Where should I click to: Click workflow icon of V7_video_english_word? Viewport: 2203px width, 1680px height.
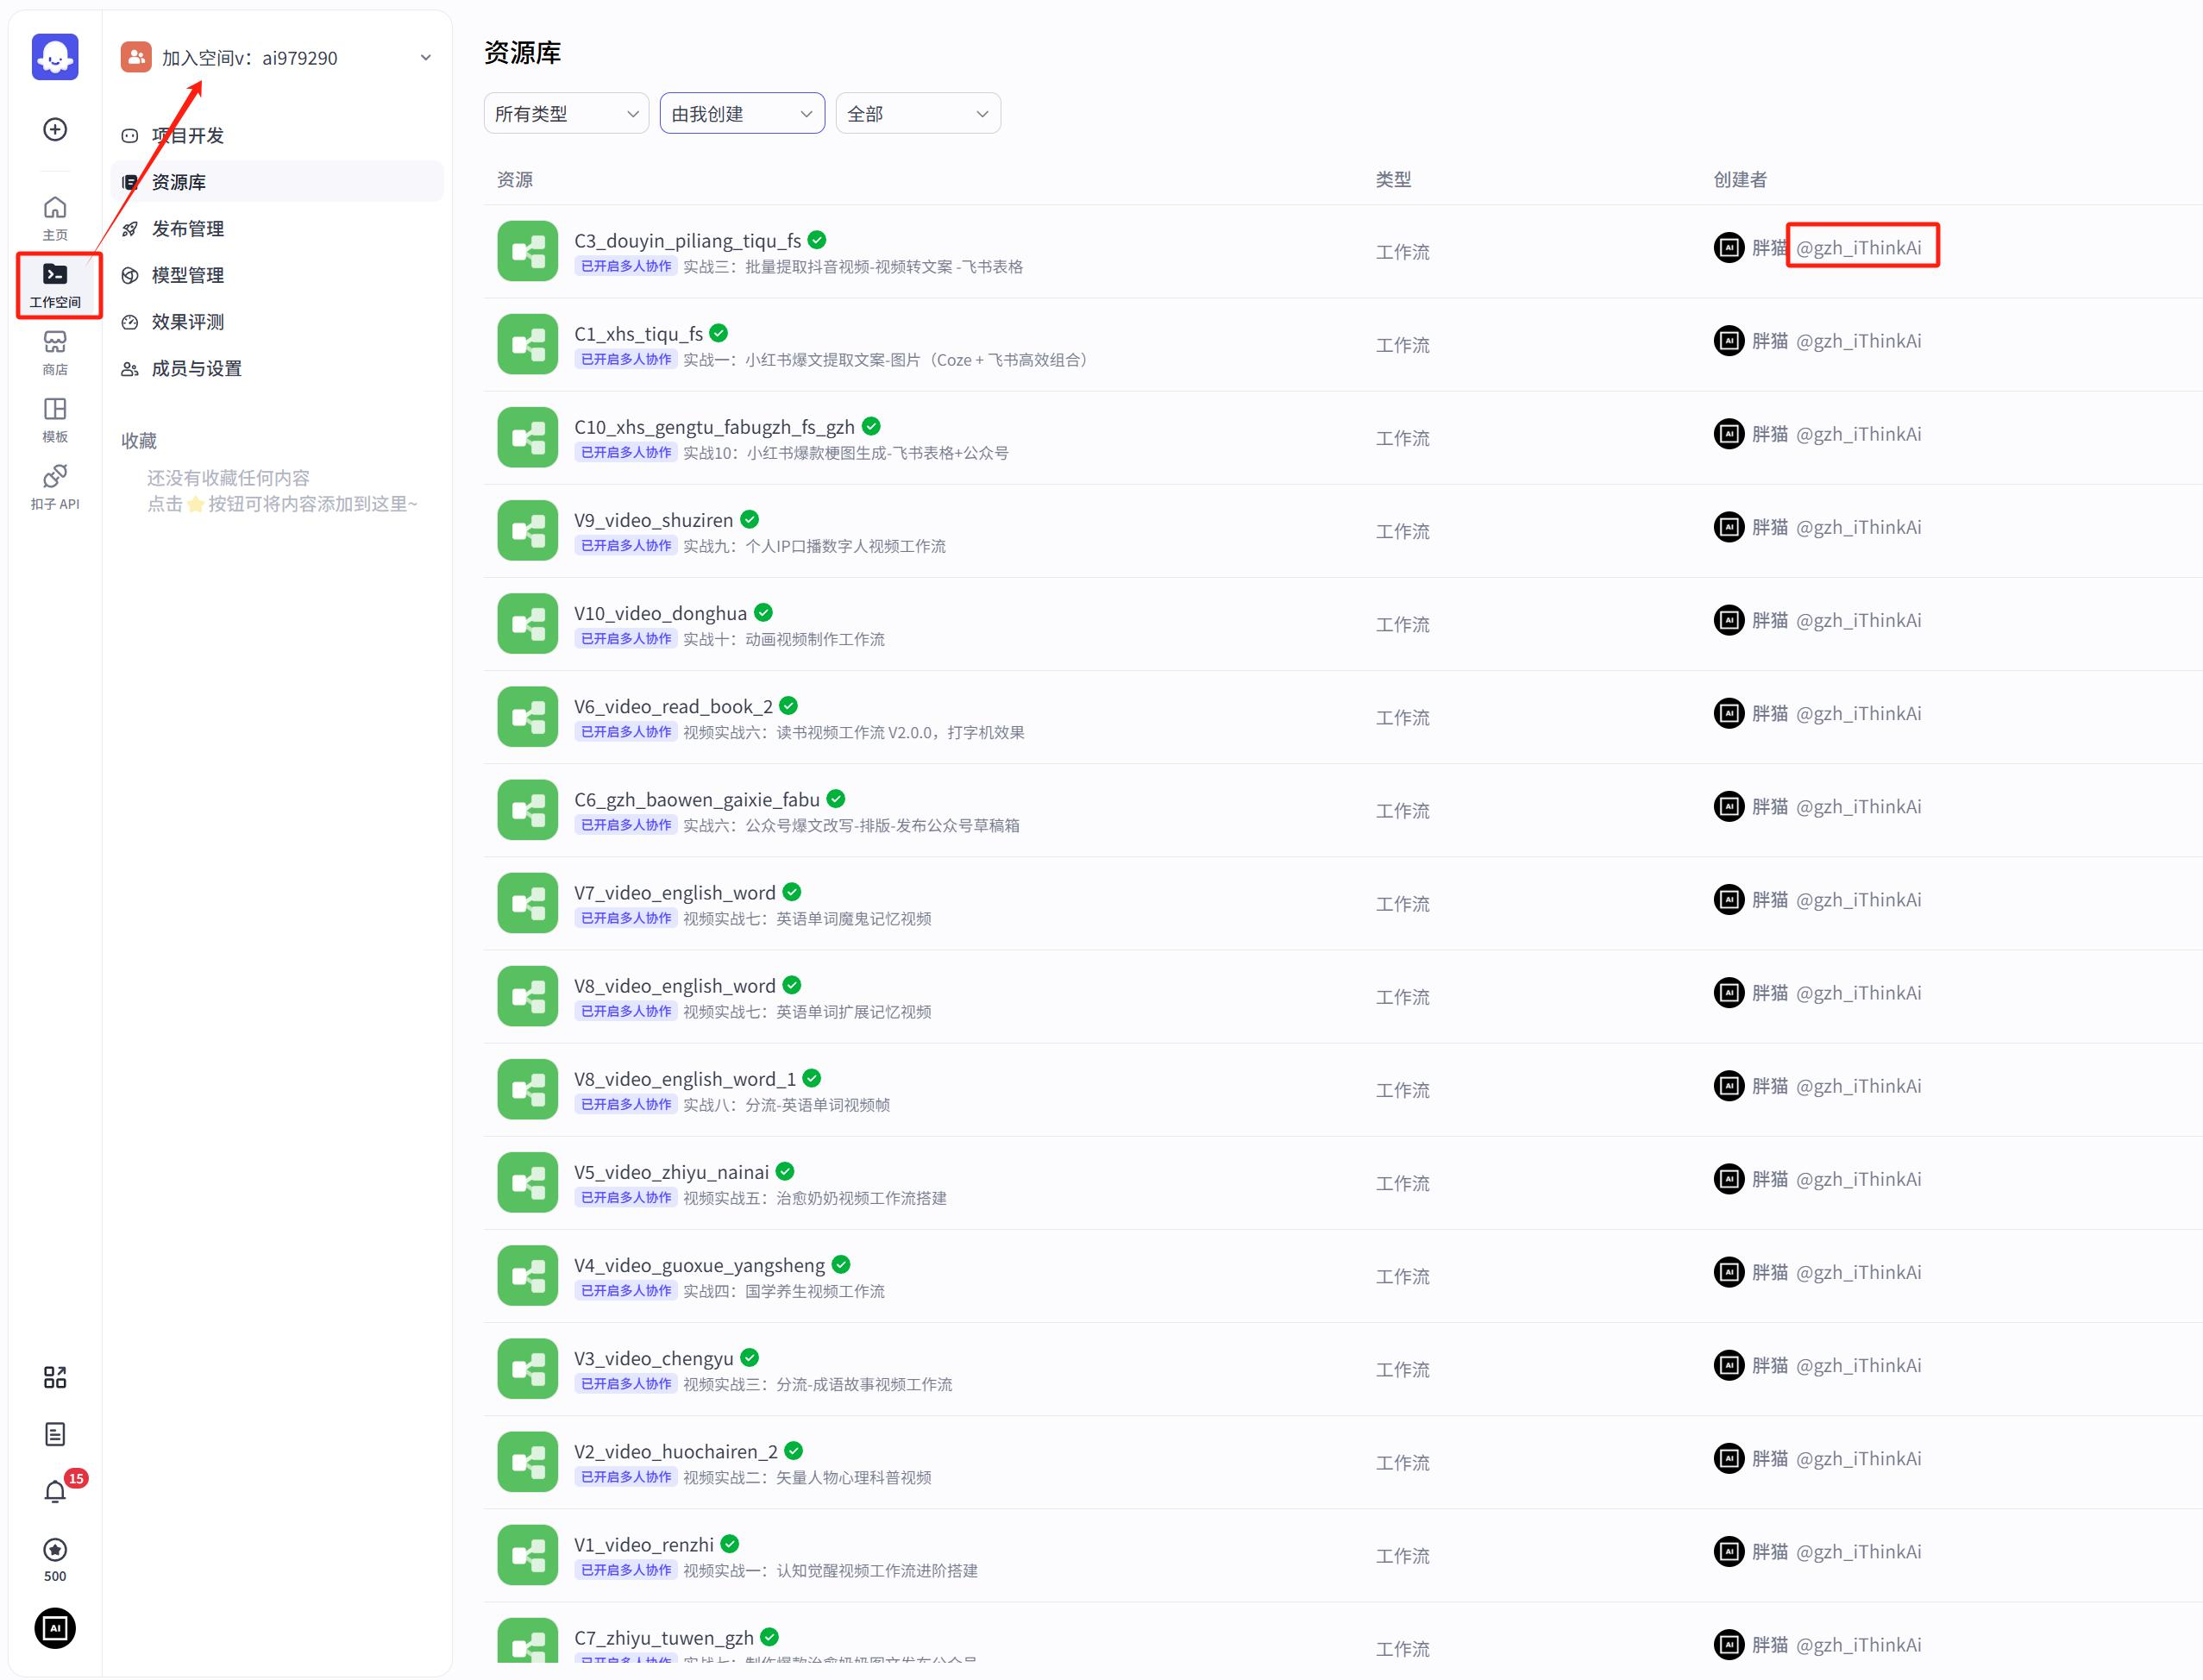[527, 903]
